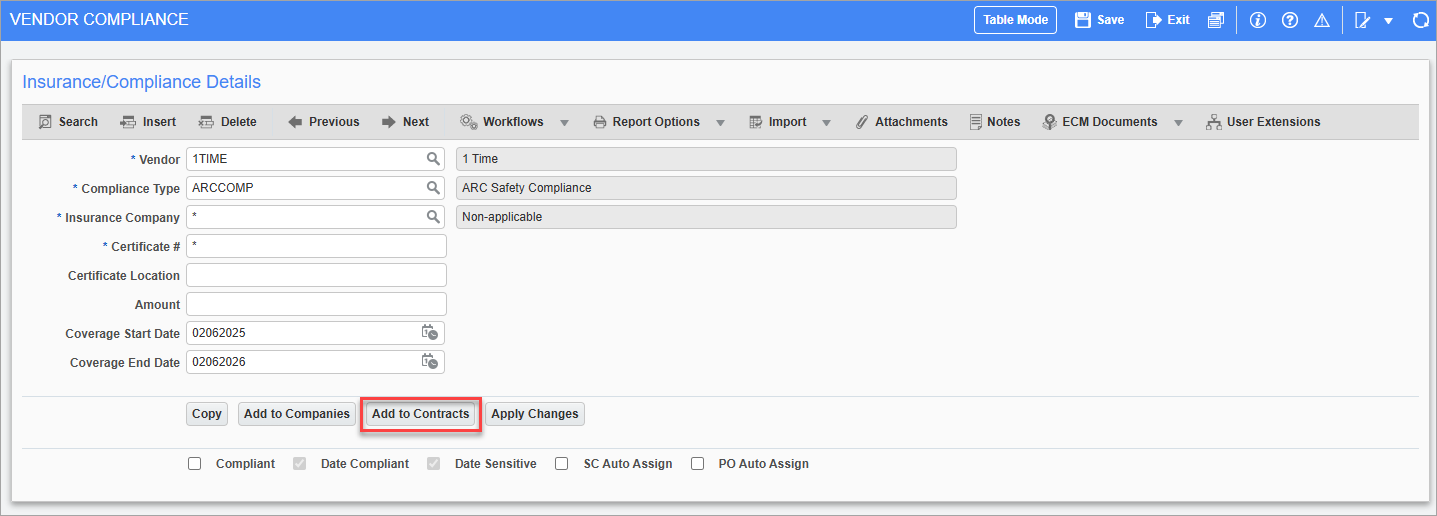Screen dimensions: 1437x516
Task: Click the Exit door icon
Action: point(1153,20)
